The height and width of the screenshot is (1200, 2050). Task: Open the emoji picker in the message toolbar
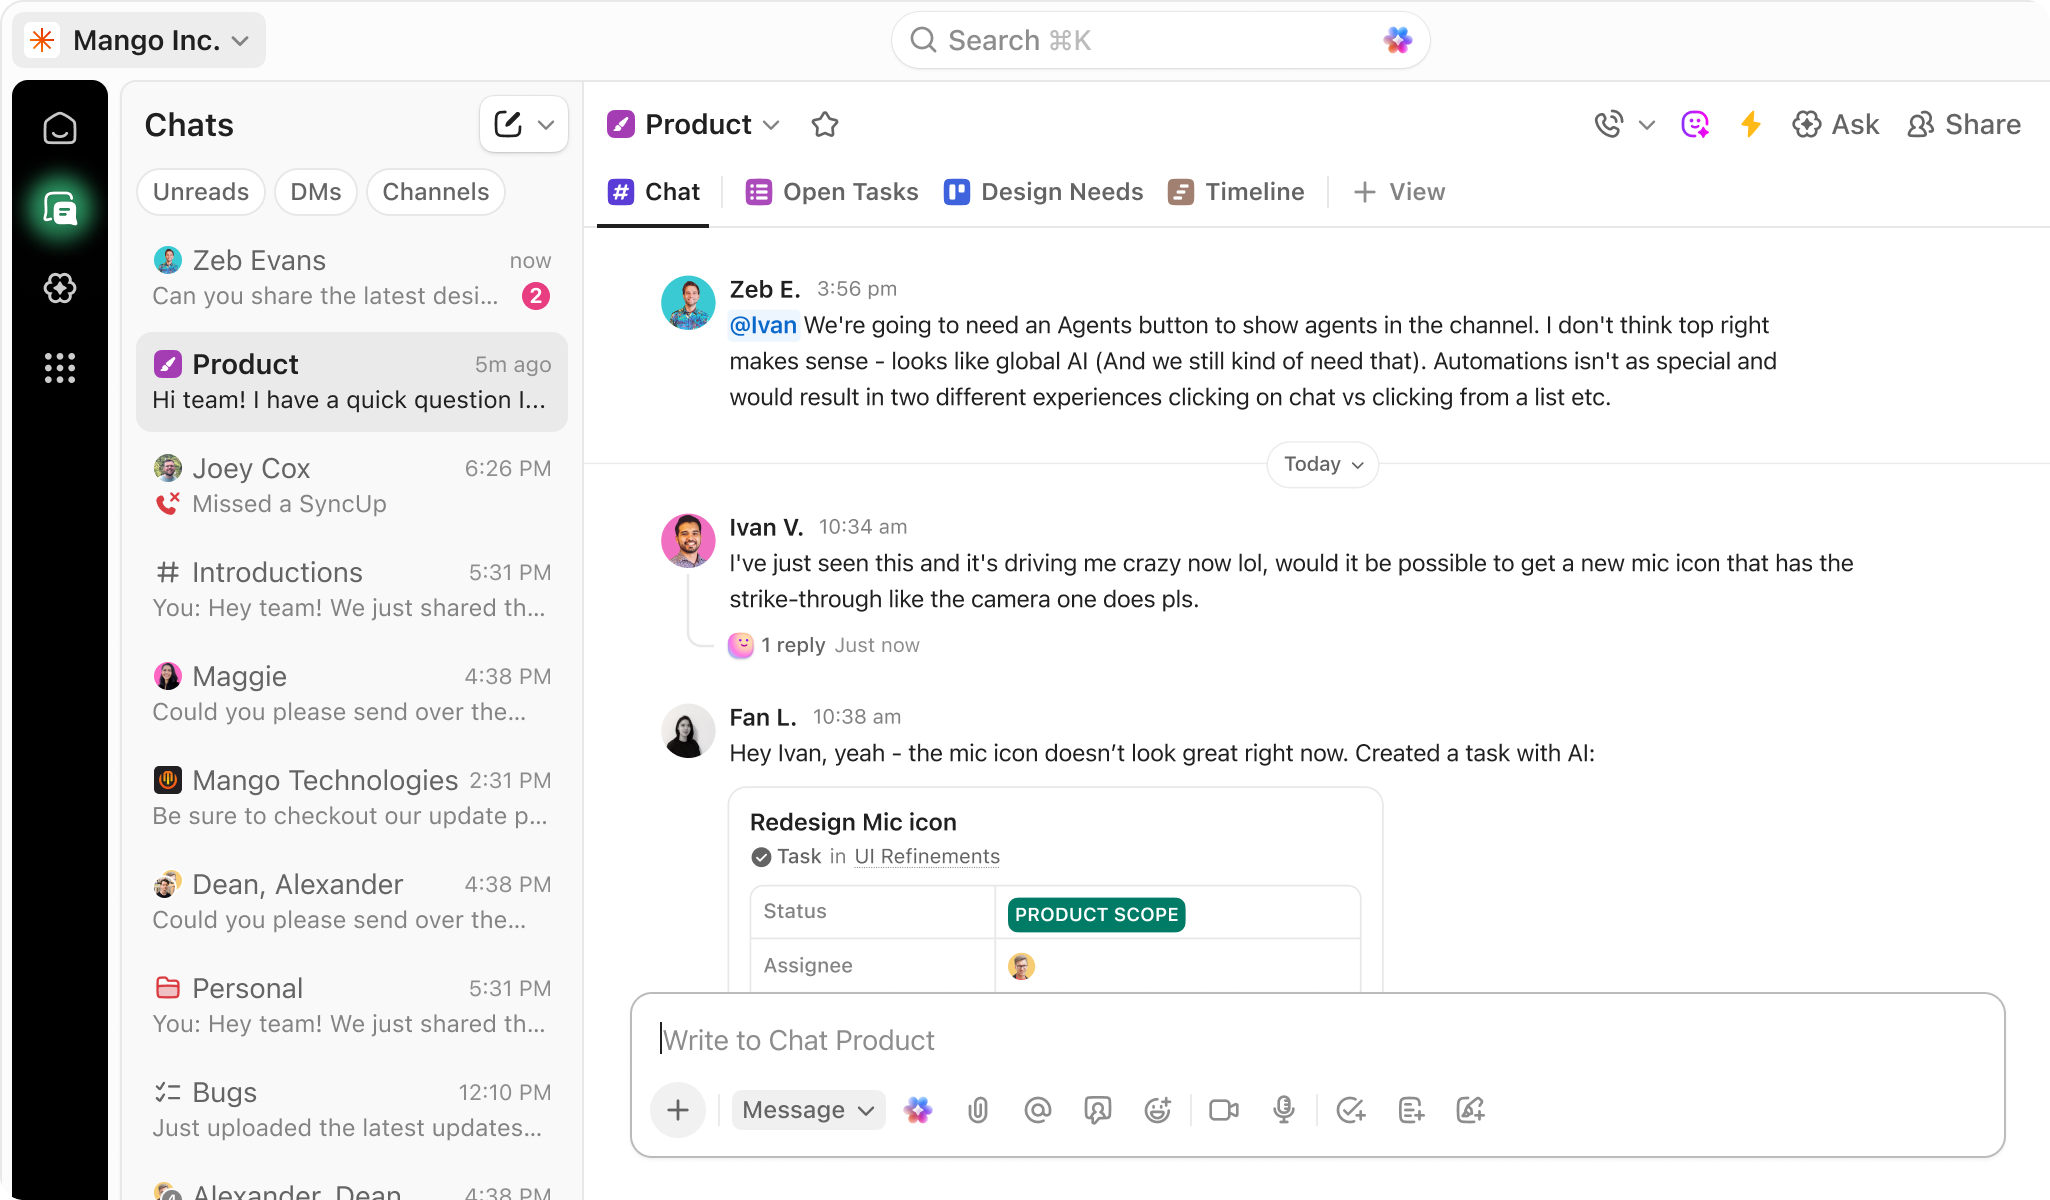tap(1158, 1110)
